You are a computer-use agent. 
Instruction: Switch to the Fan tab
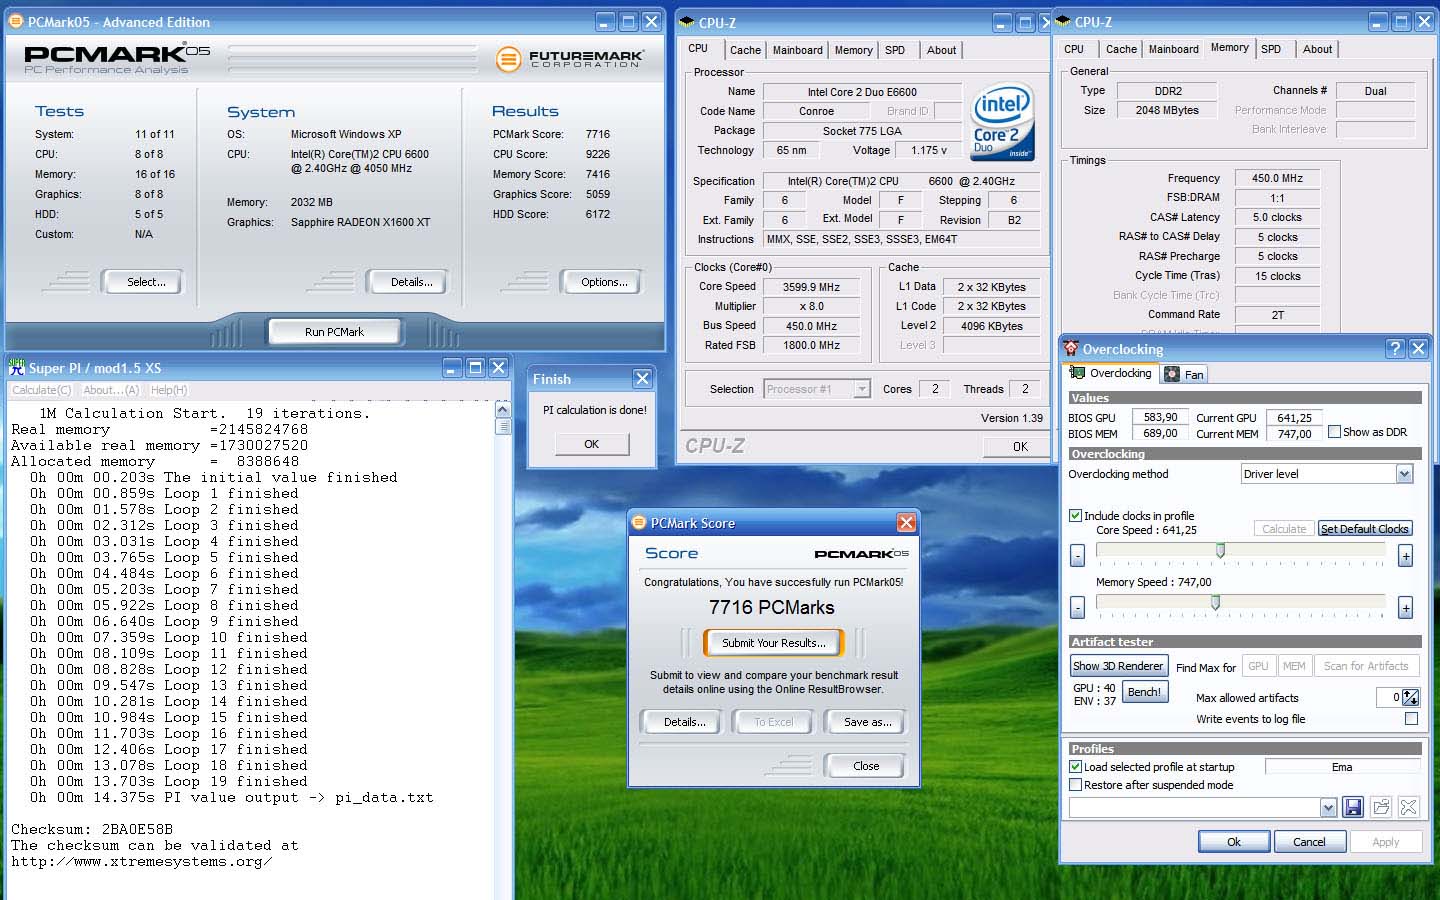pos(1185,374)
